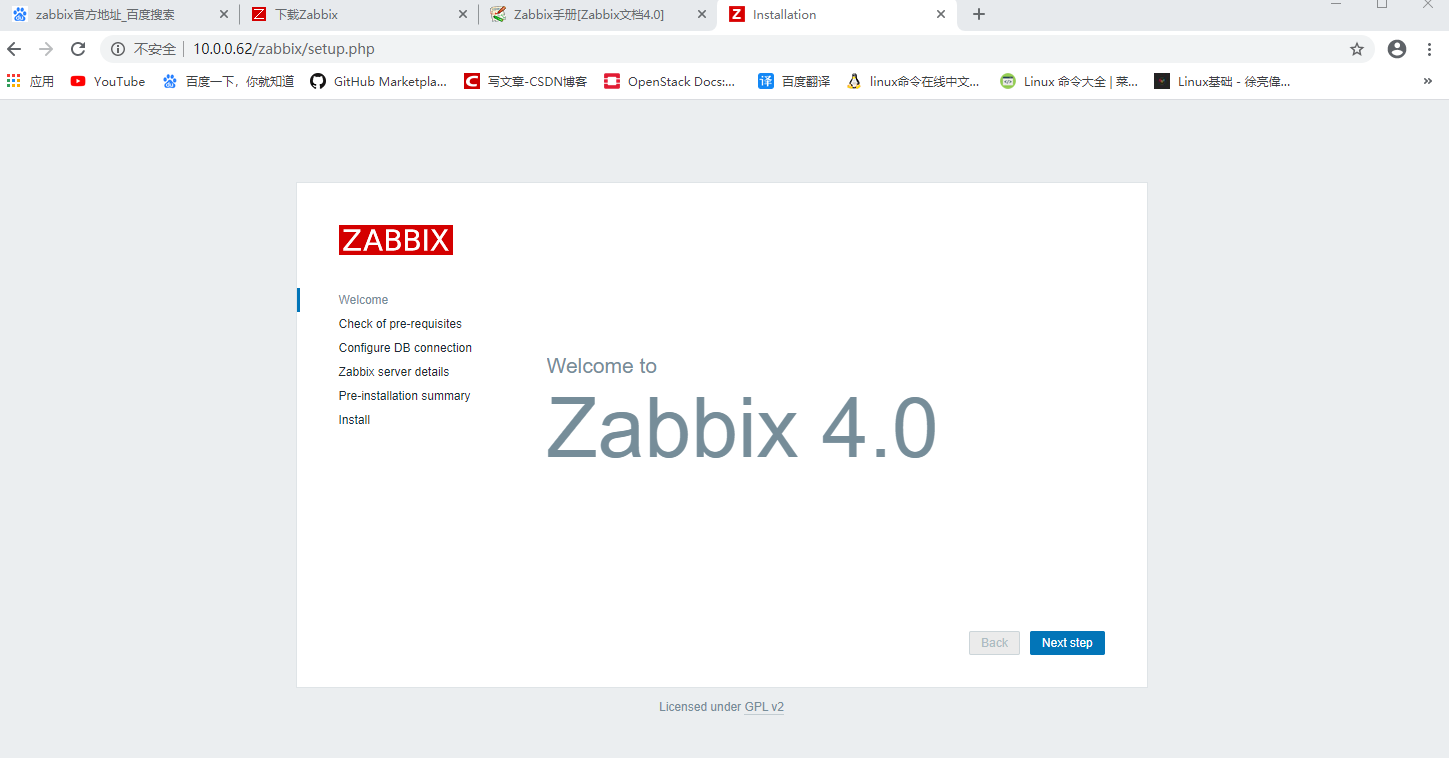Click the address bar URL field
Image resolution: width=1449 pixels, height=758 pixels.
(x=735, y=49)
